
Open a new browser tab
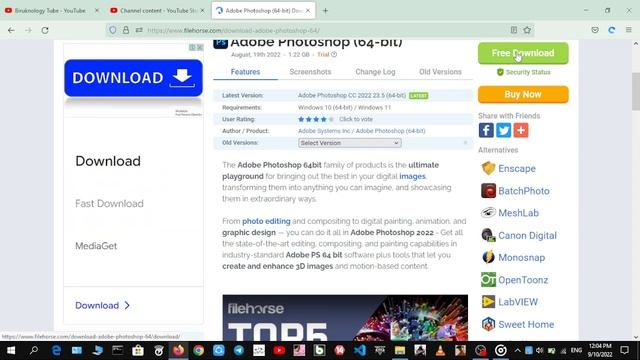325,11
